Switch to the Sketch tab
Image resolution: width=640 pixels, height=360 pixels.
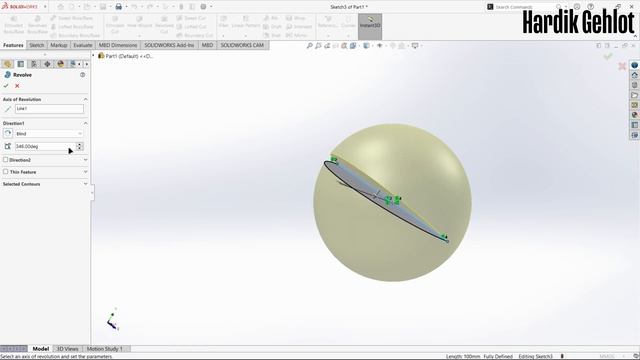(x=36, y=45)
